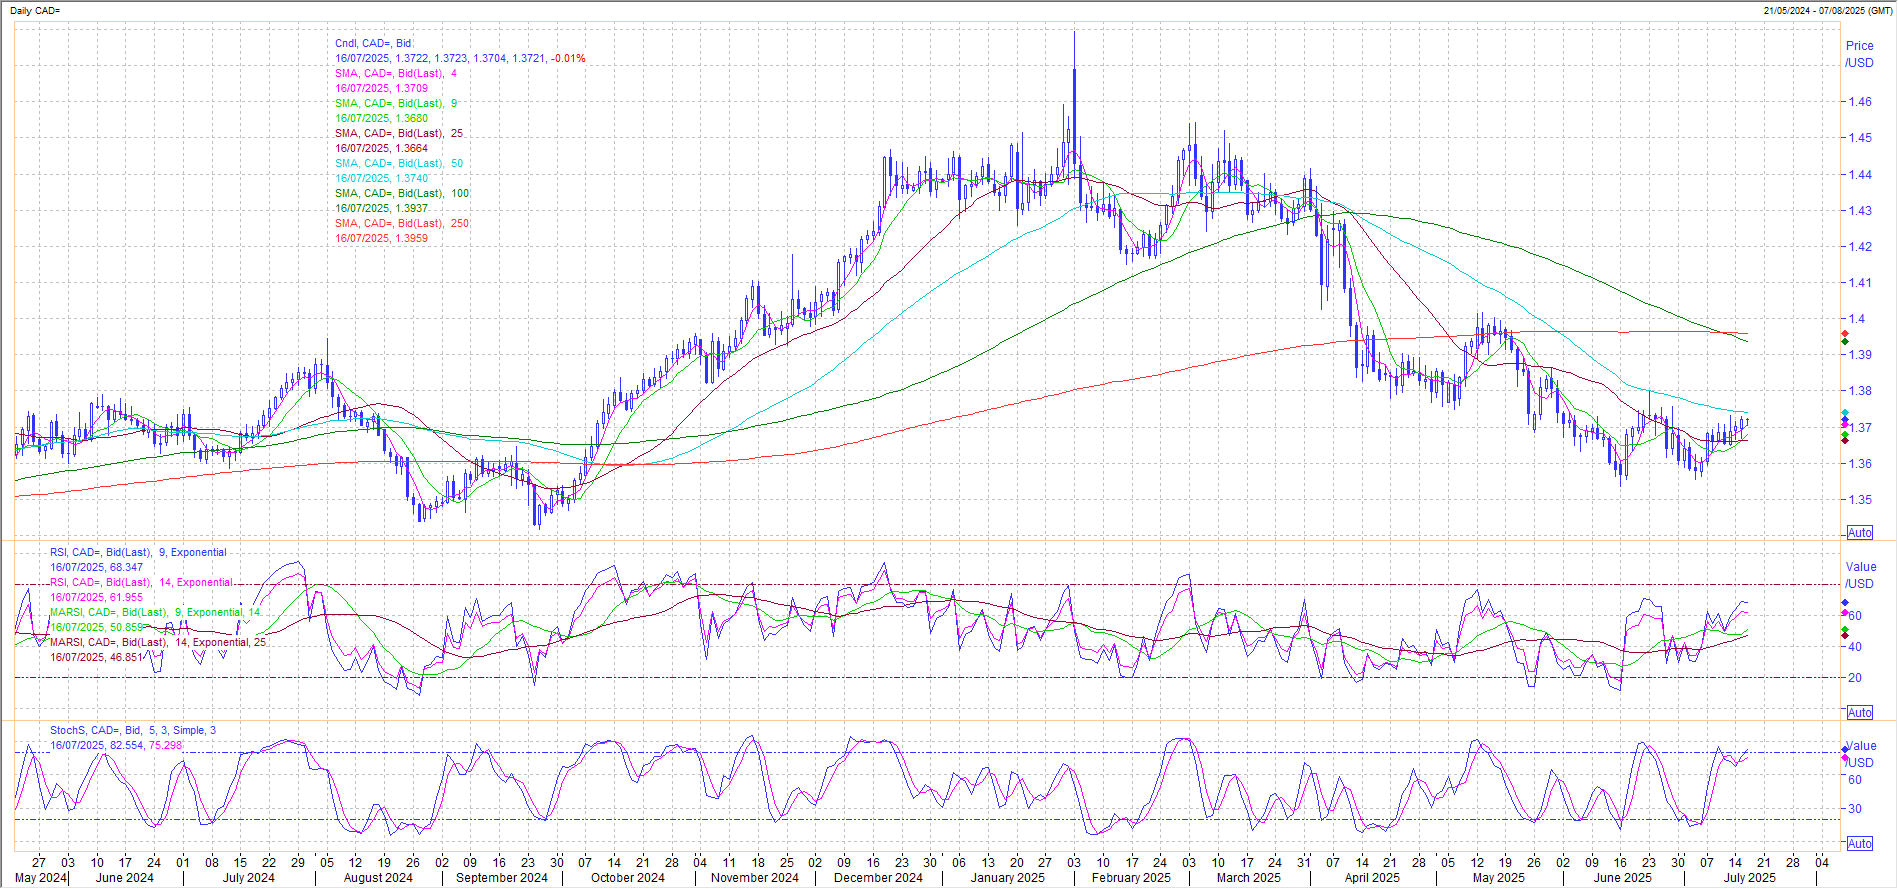1898x889 pixels.
Task: Select the SMA 25 legend label
Action: pos(399,133)
